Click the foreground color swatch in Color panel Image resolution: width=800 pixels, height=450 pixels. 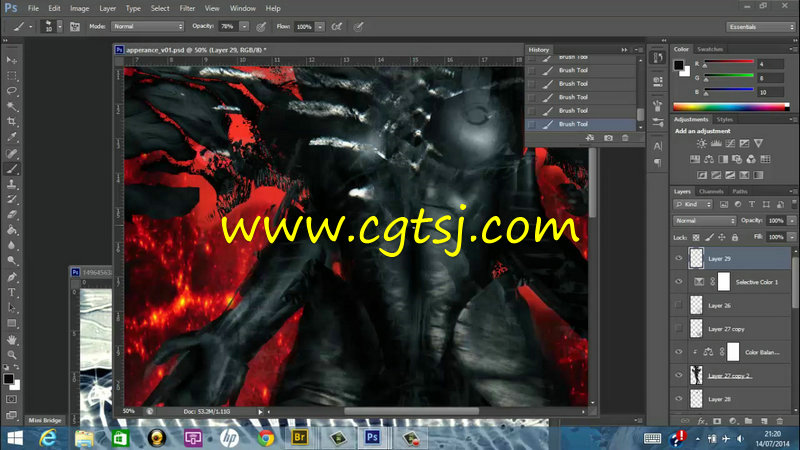point(678,65)
